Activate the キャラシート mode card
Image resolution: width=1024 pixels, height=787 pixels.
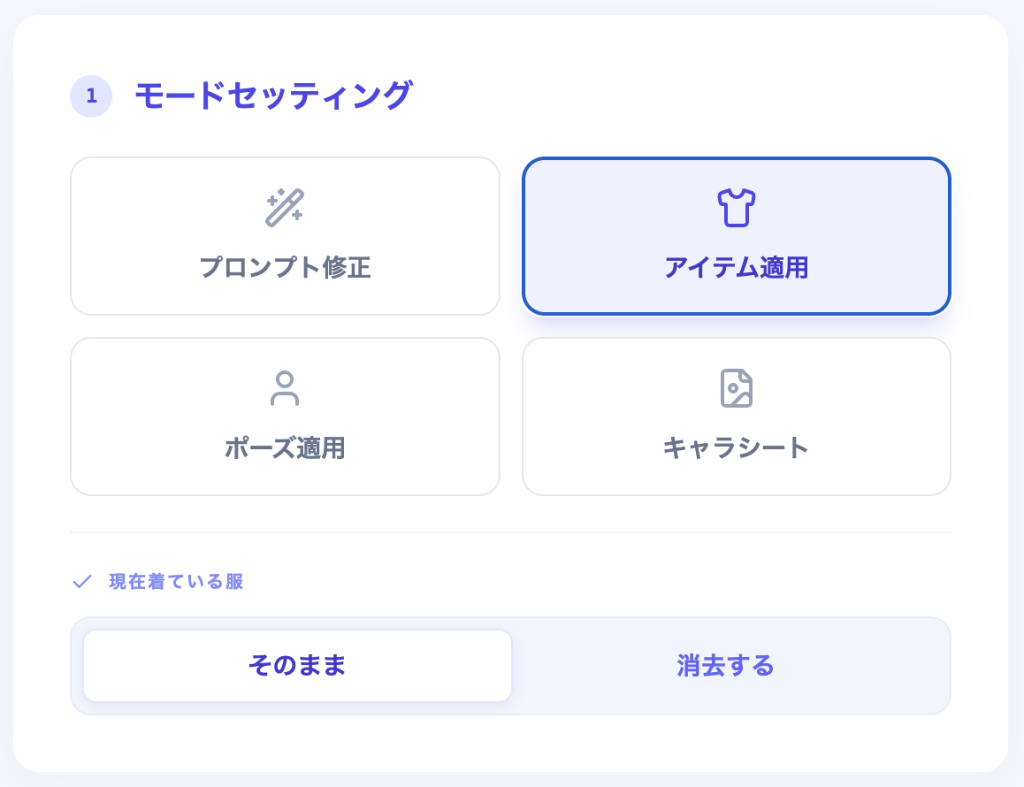(x=736, y=416)
